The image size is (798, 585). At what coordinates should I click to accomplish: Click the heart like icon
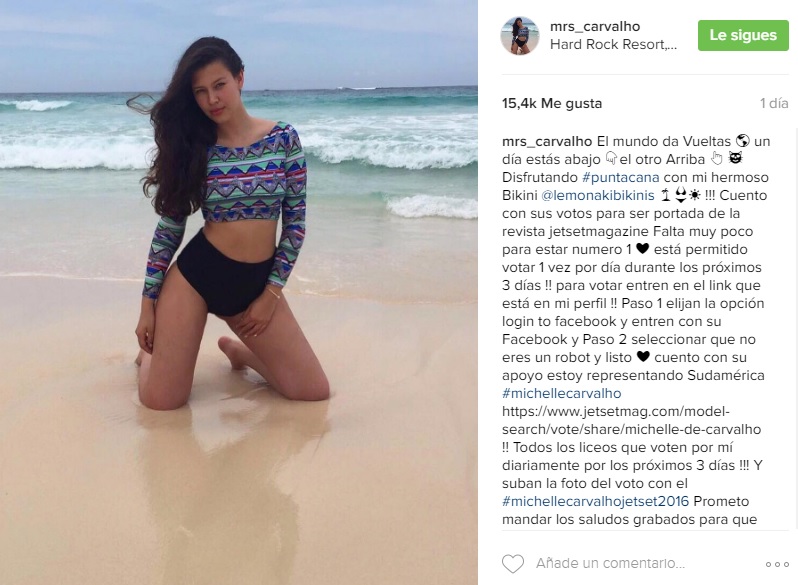pyautogui.click(x=512, y=564)
